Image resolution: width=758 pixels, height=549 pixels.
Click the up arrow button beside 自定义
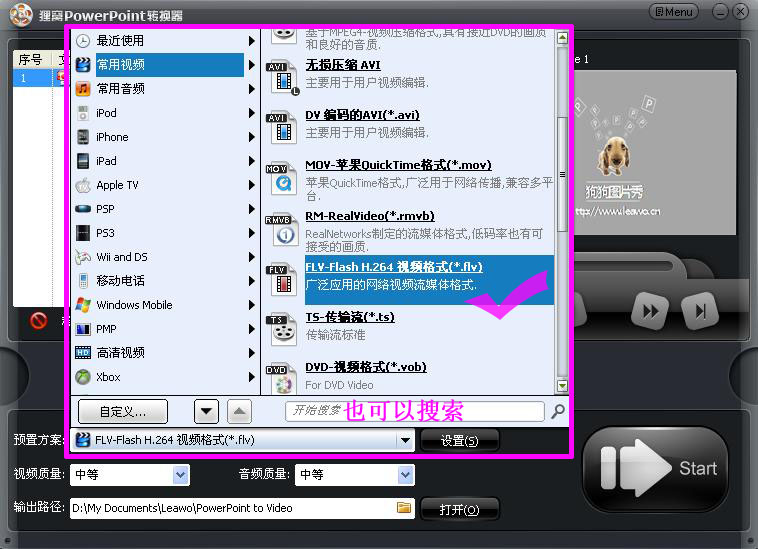tap(239, 412)
